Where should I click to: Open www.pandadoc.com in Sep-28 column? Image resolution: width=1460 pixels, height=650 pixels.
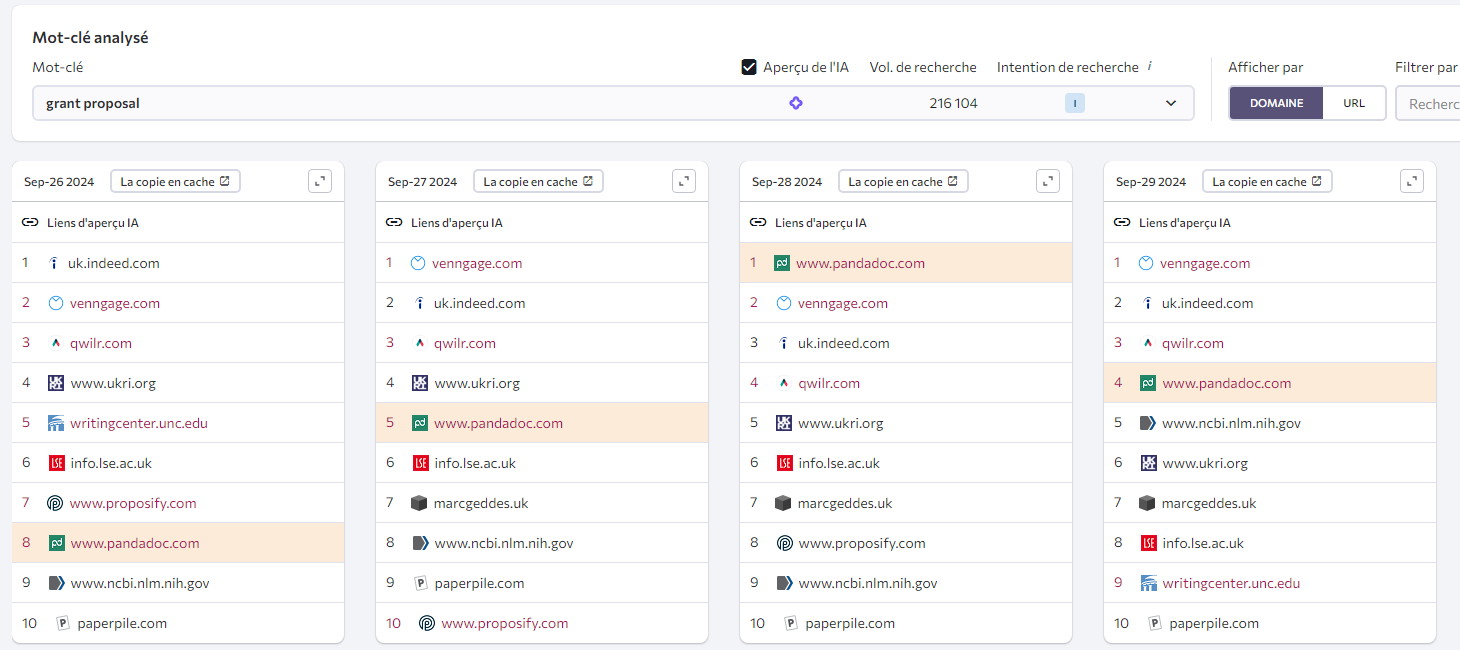[x=861, y=263]
